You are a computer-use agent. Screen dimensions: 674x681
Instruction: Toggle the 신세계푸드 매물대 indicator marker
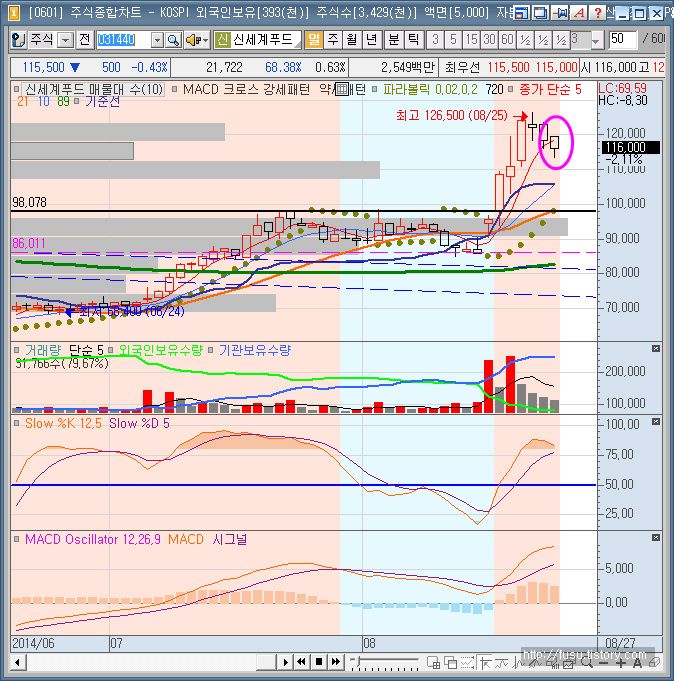[17, 89]
